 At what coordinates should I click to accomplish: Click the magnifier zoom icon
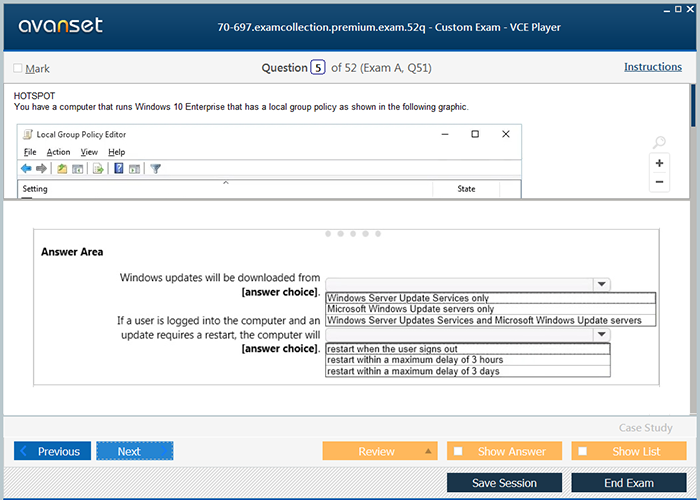[x=659, y=142]
